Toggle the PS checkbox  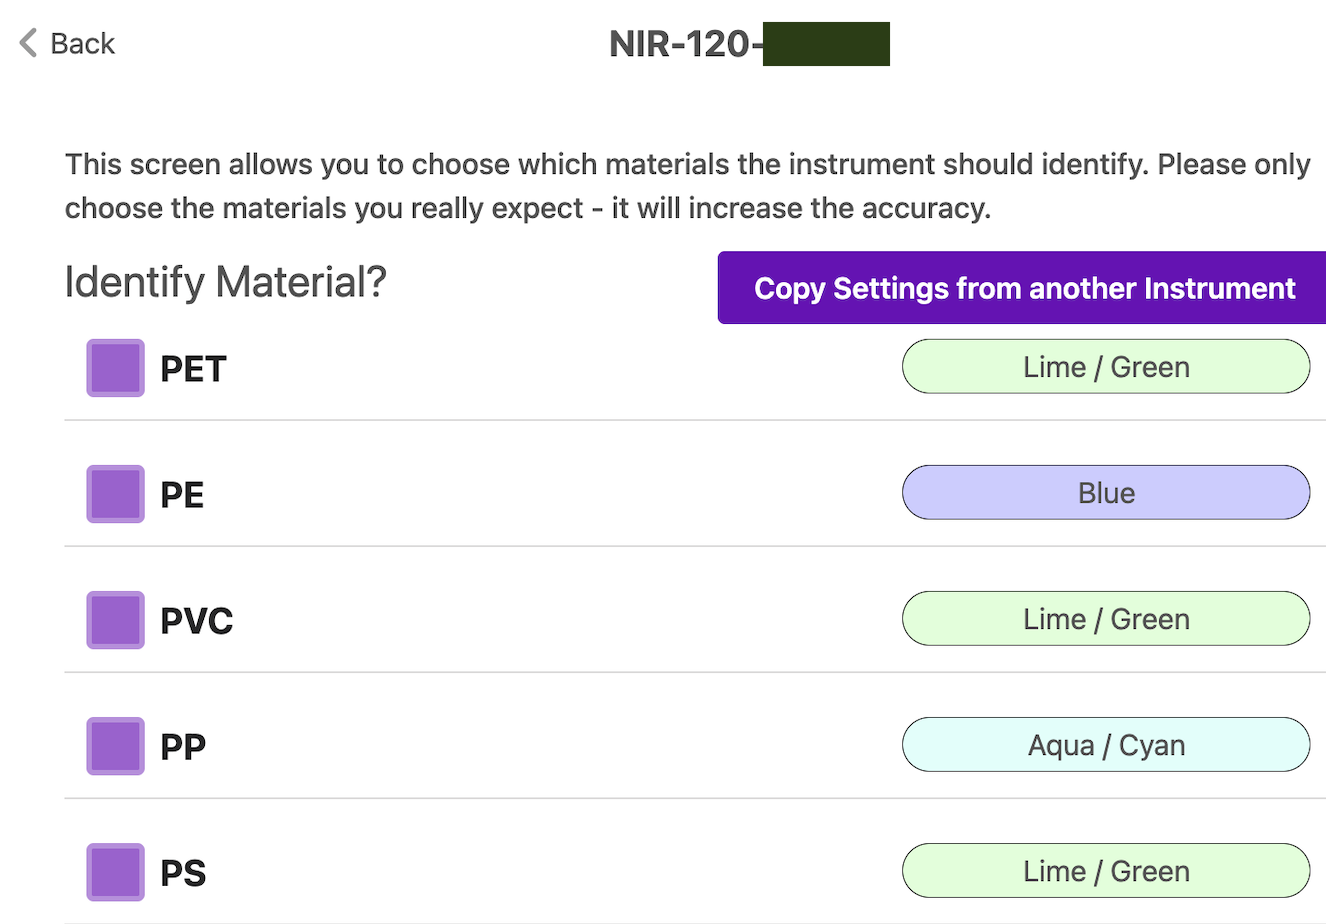(x=115, y=872)
